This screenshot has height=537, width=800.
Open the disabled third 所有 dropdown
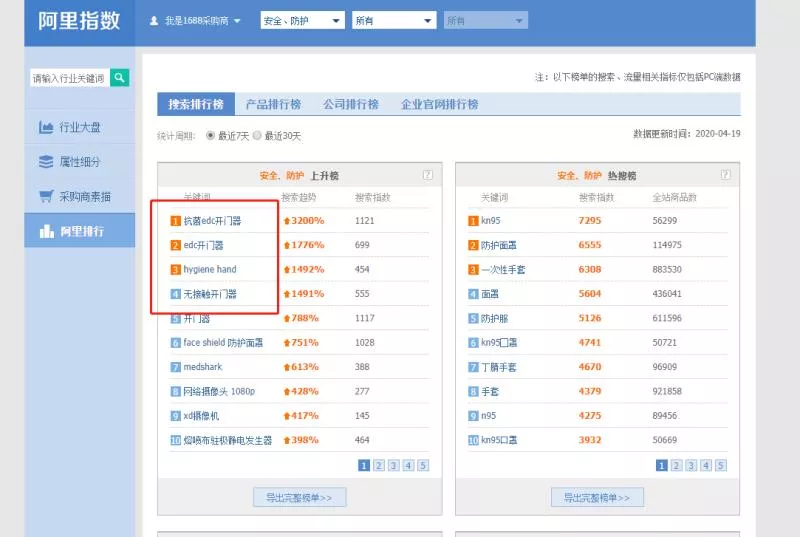click(486, 20)
